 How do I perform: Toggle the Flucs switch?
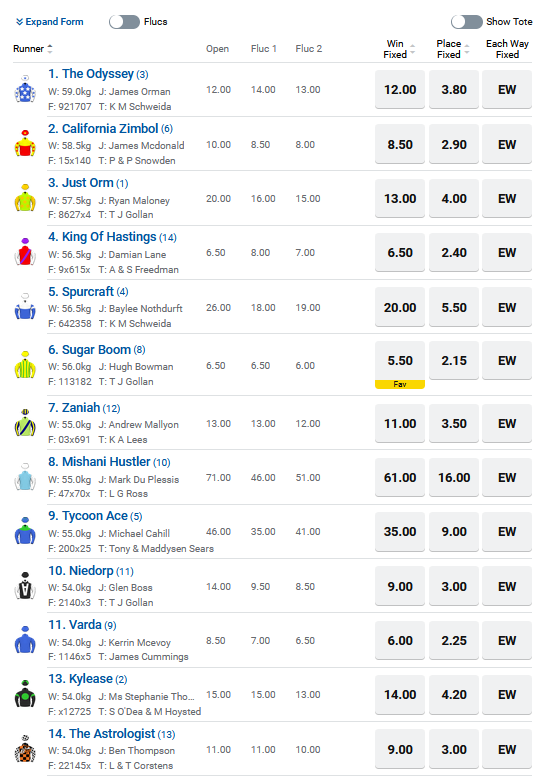point(124,22)
